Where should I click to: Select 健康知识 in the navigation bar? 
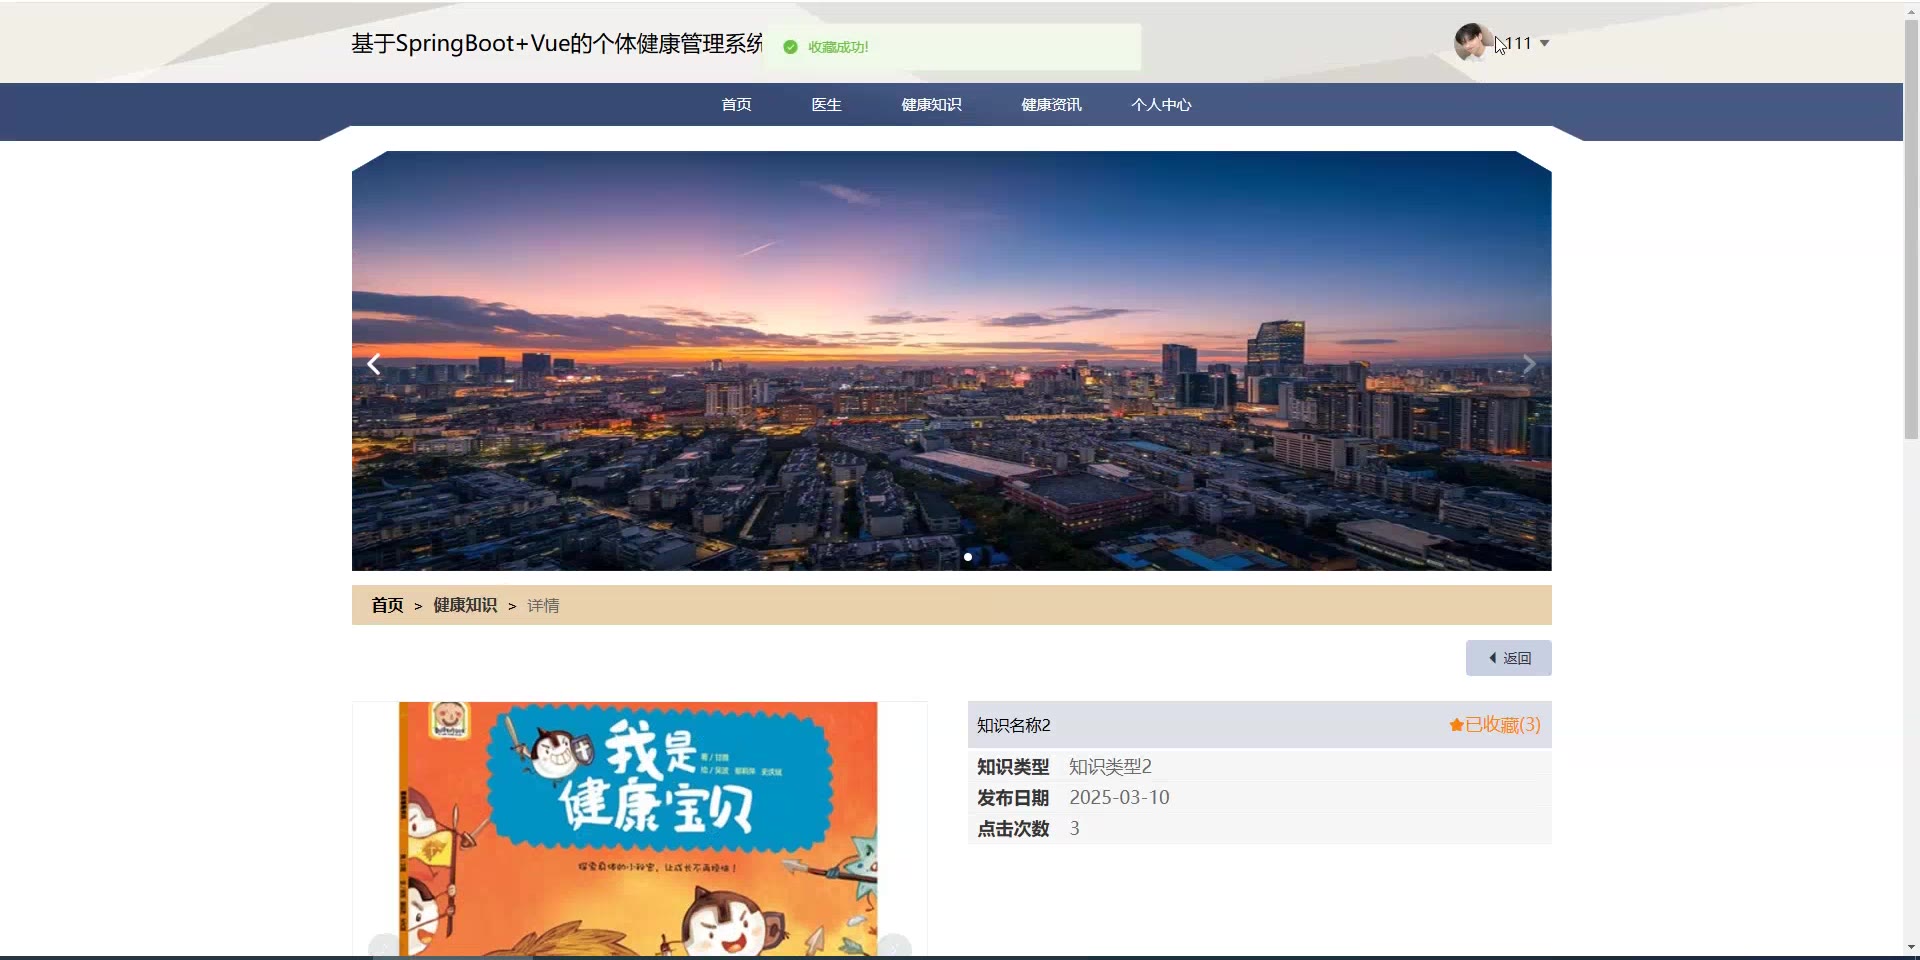coord(931,105)
